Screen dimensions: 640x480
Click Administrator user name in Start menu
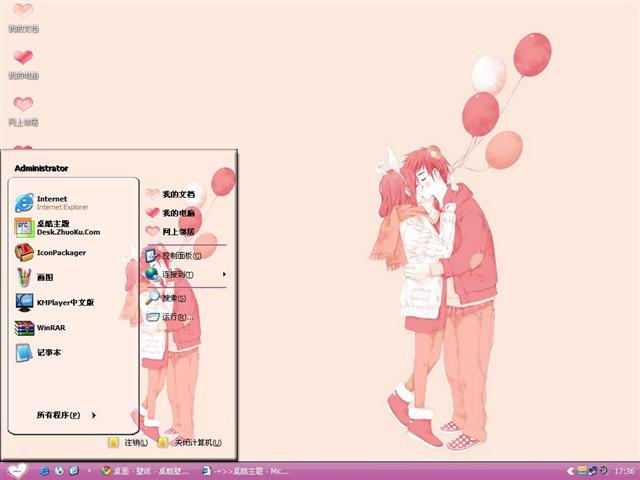point(41,168)
